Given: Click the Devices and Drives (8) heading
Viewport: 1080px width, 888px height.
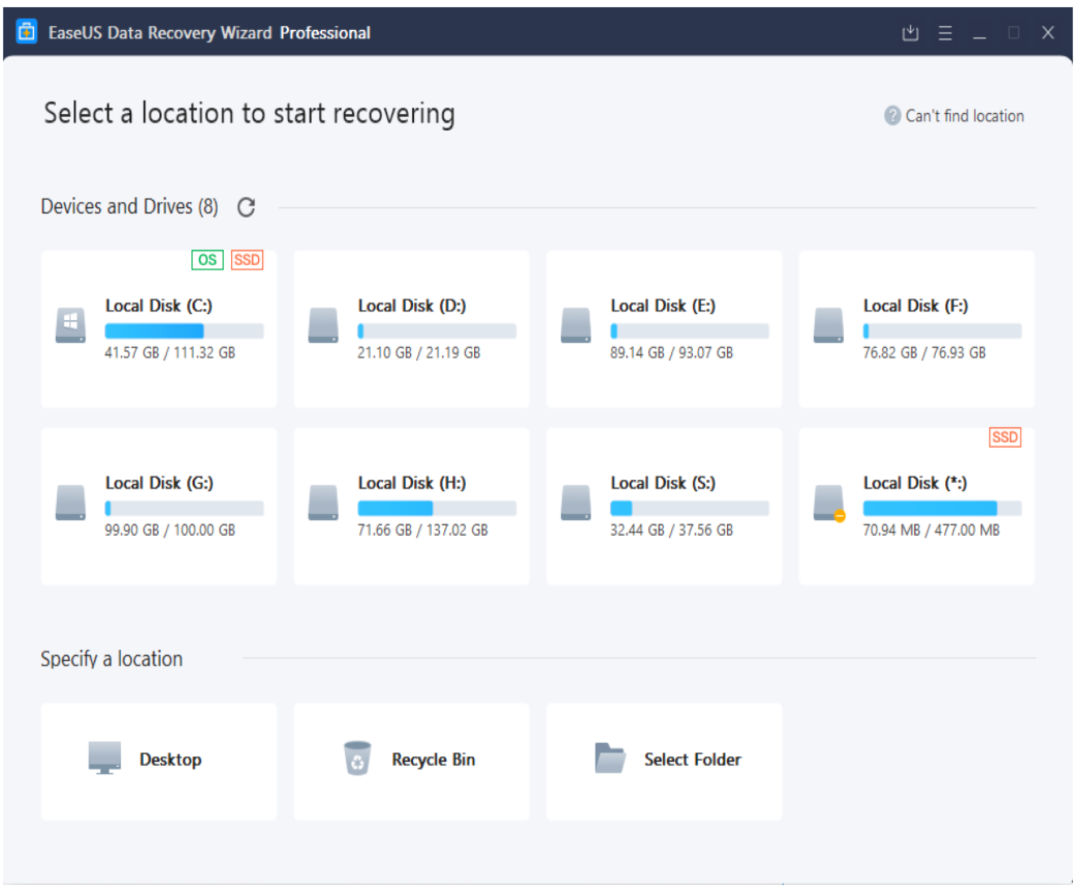Looking at the screenshot, I should pos(129,207).
